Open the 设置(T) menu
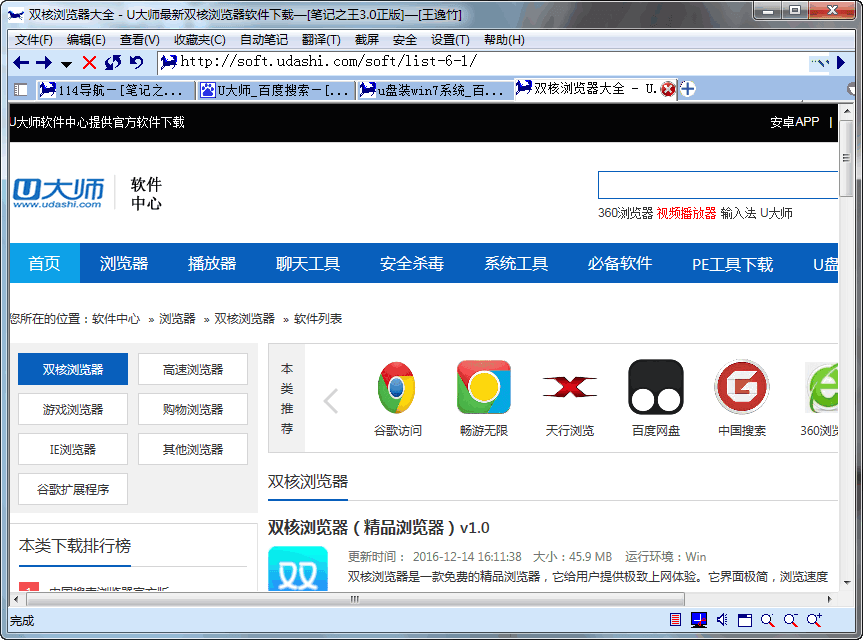 [450, 40]
